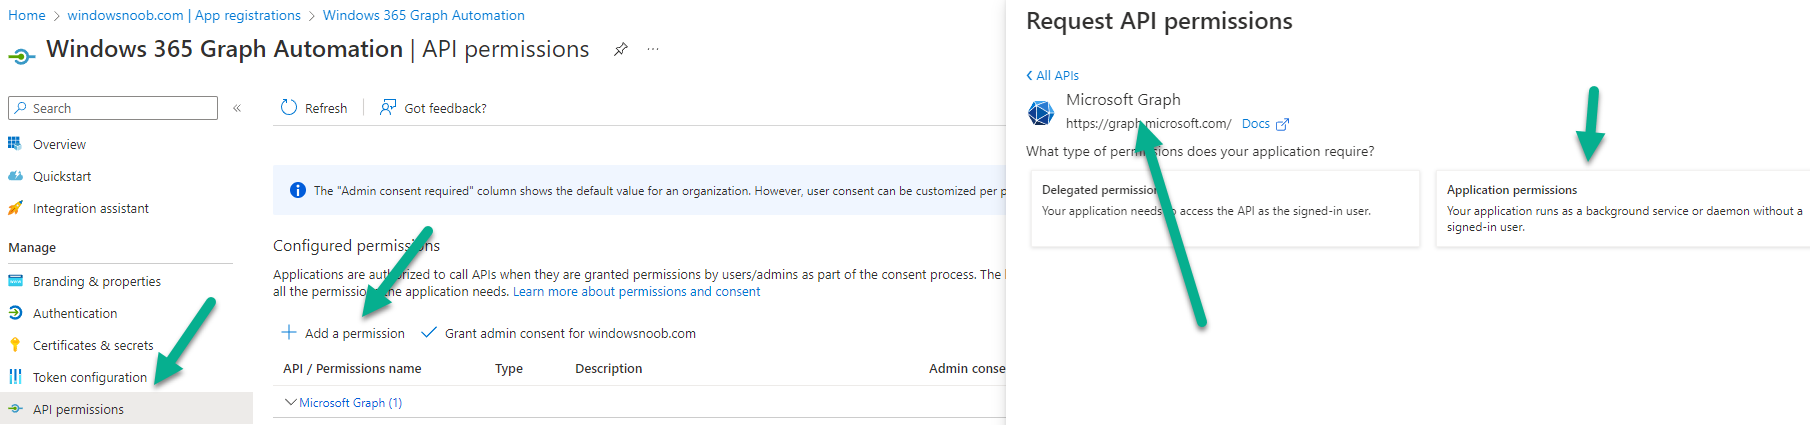This screenshot has height=425, width=1810.
Task: Open the Home breadcrumb link
Action: (27, 15)
